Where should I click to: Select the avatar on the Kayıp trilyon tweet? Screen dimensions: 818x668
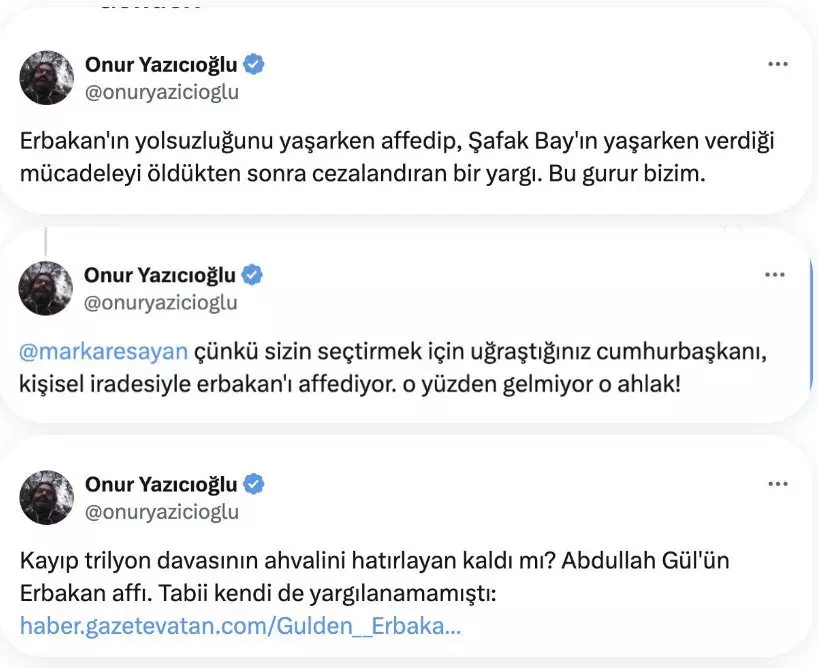(47, 498)
